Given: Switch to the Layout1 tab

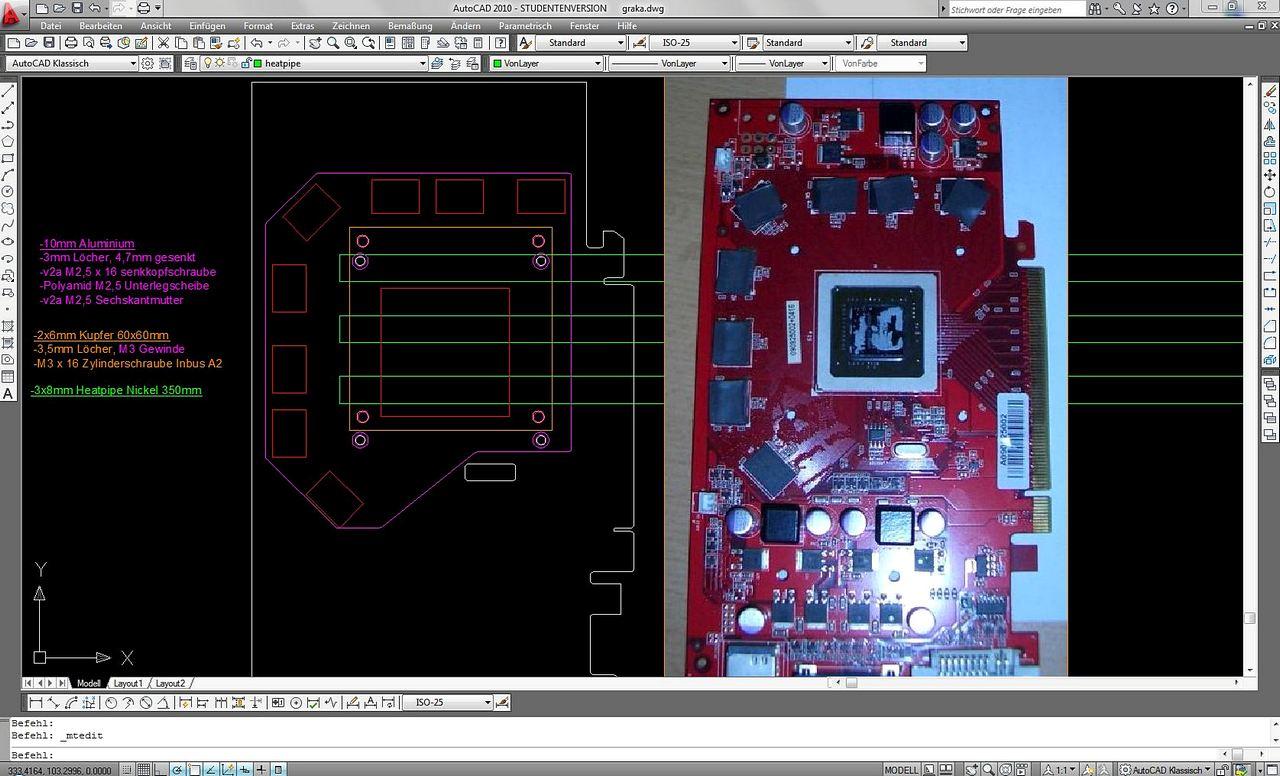Looking at the screenshot, I should pyautogui.click(x=128, y=683).
